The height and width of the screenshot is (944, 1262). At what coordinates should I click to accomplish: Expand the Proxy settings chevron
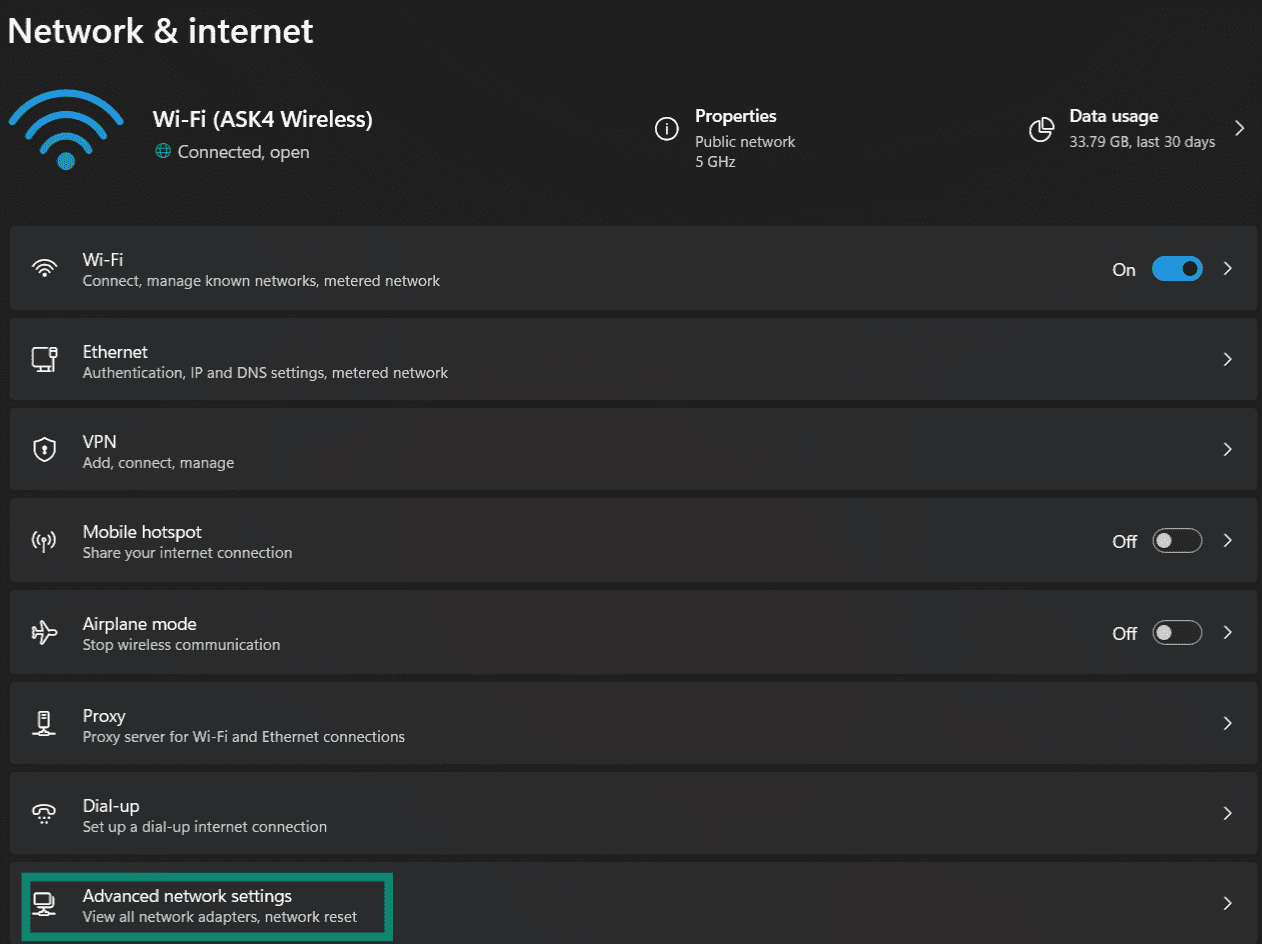click(x=1228, y=723)
